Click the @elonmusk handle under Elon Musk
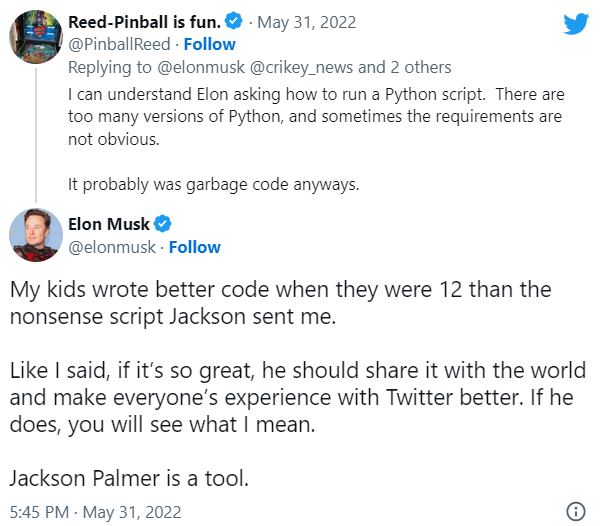Screen dimensions: 600x526 click(x=112, y=247)
